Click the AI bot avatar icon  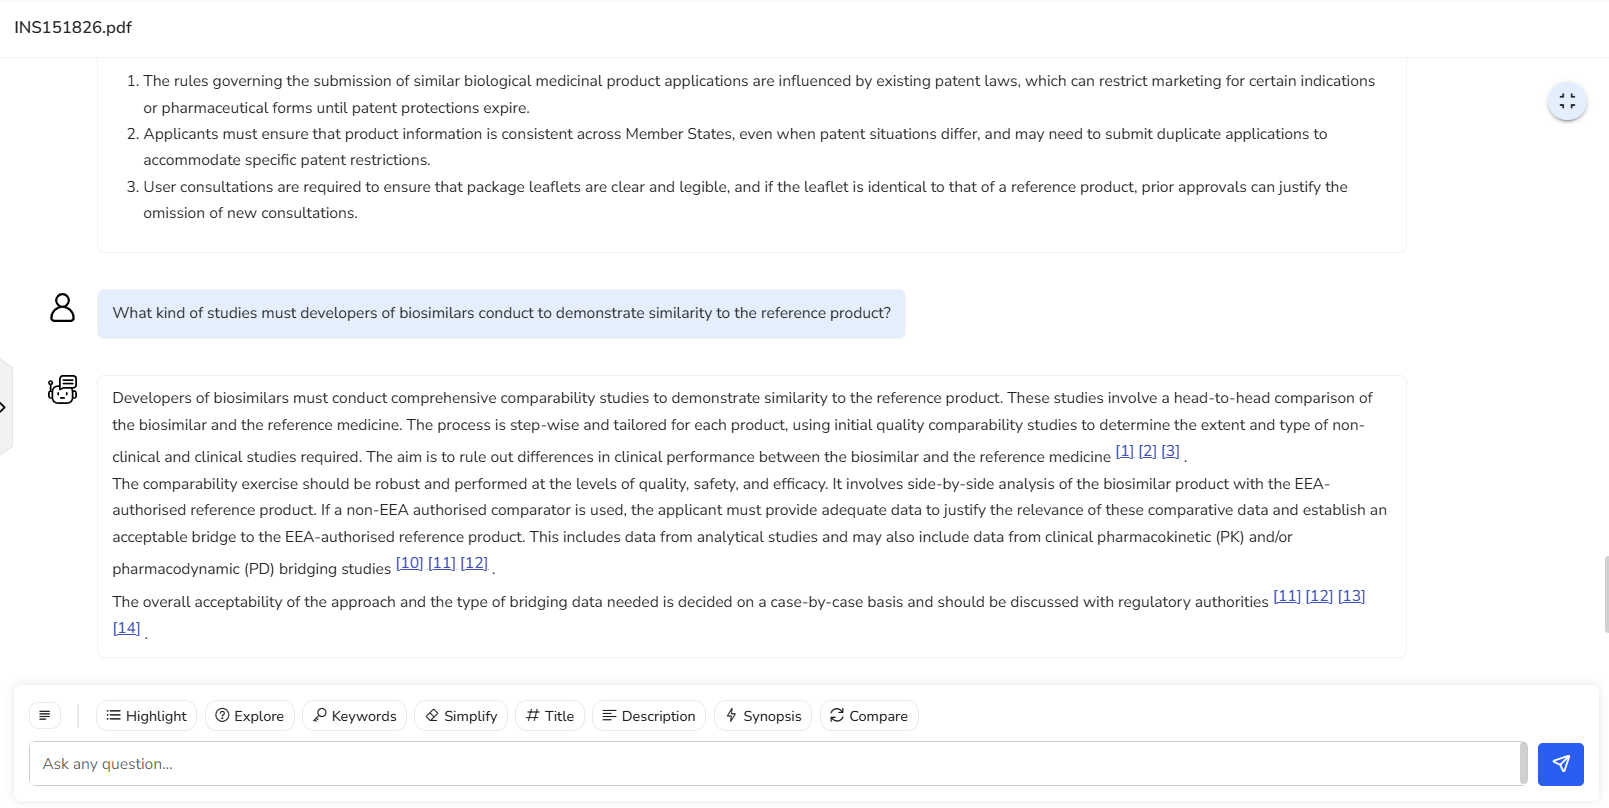pyautogui.click(x=62, y=389)
